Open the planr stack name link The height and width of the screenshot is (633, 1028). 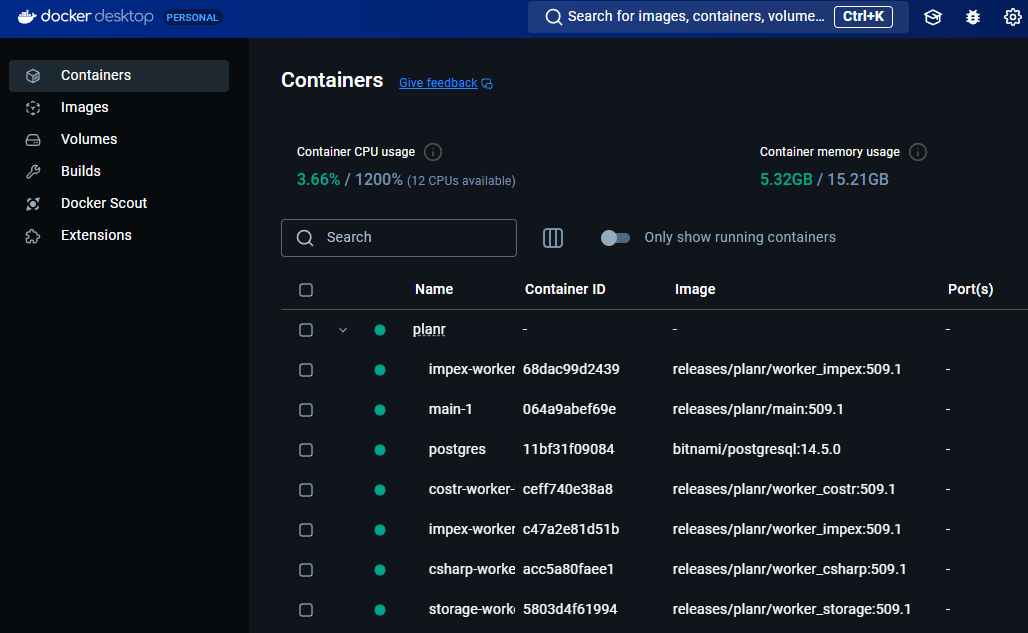coord(429,330)
